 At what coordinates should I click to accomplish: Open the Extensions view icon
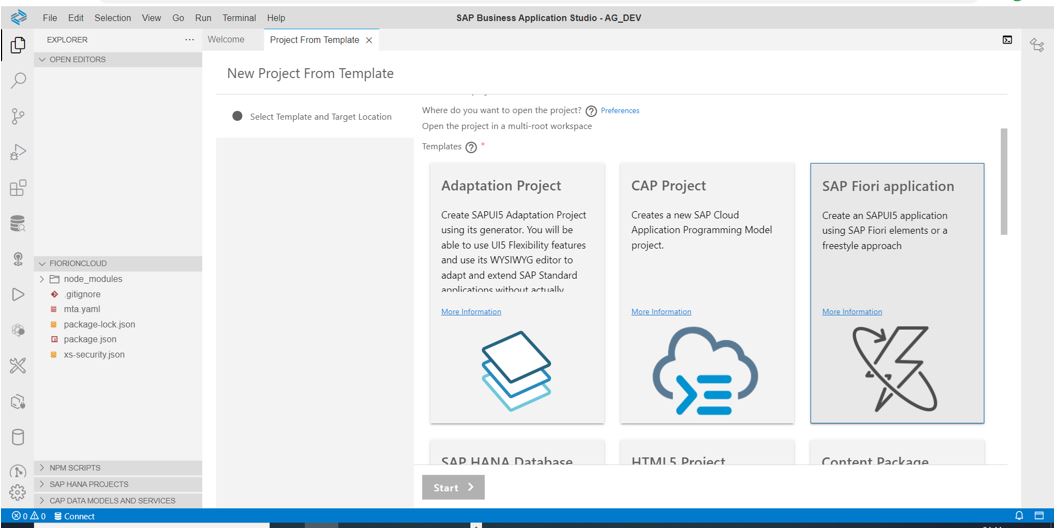click(x=17, y=188)
